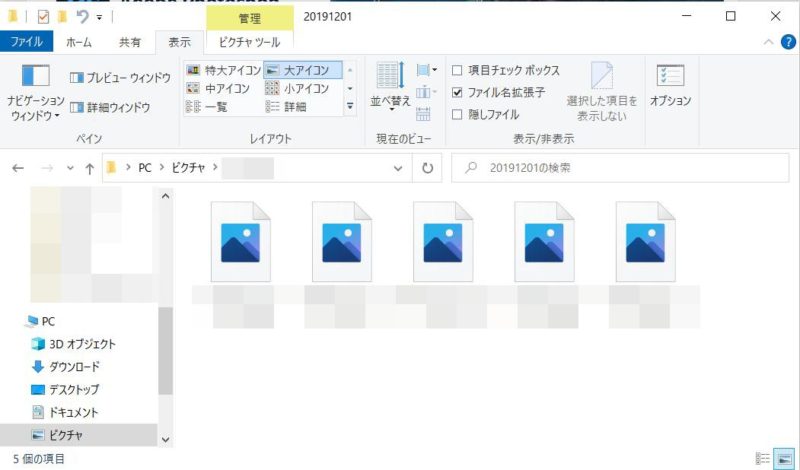Viewport: 800px width, 470px height.
Task: Open the Sort by (並べ替え) menu
Action: [390, 86]
